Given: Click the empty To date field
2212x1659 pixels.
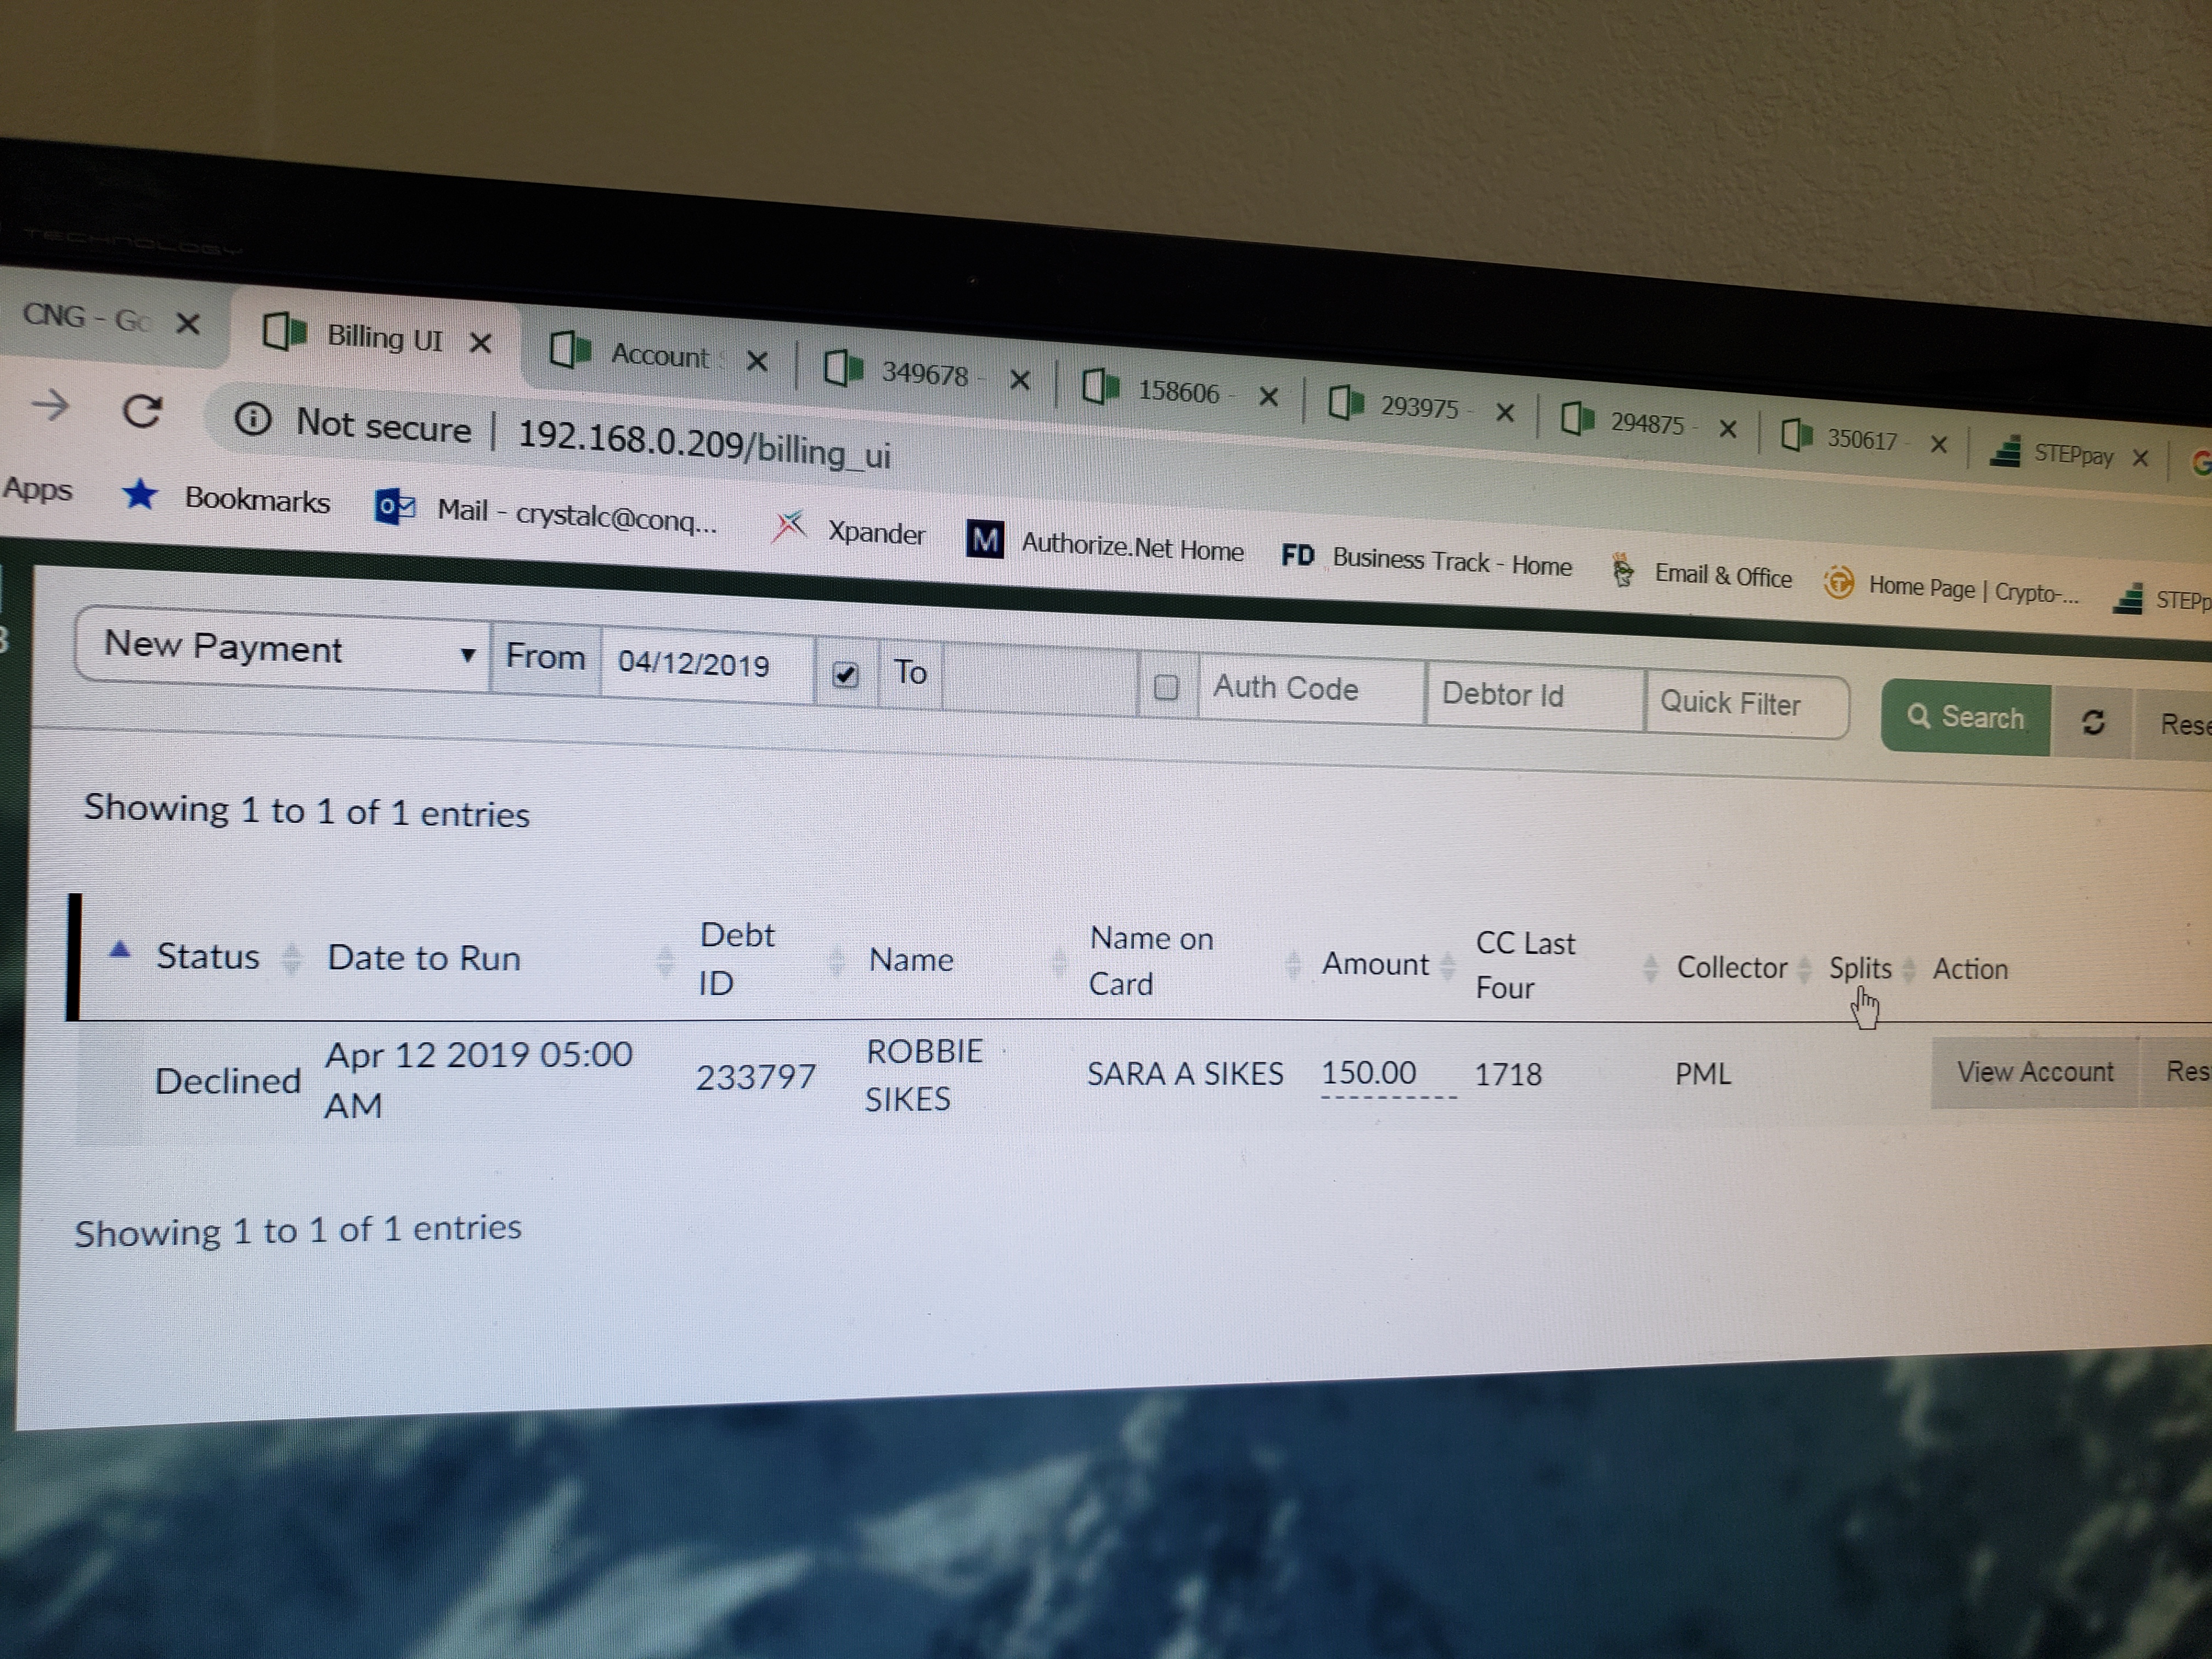Looking at the screenshot, I should point(1040,680).
